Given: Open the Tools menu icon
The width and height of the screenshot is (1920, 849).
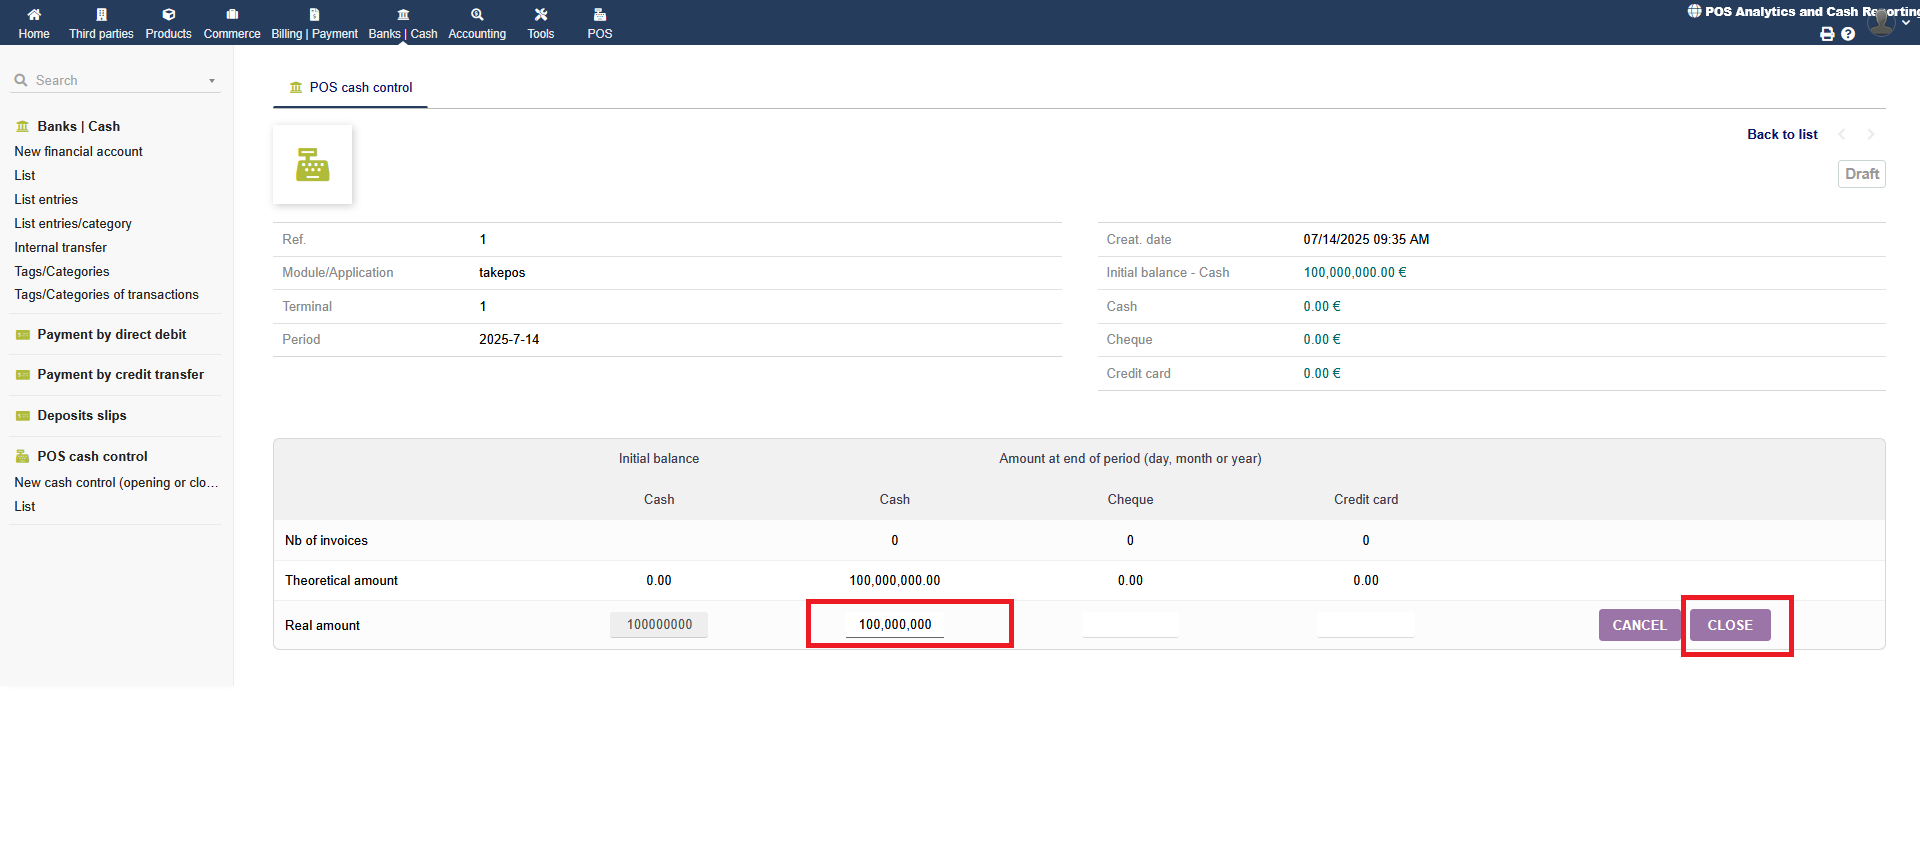Looking at the screenshot, I should [x=541, y=15].
